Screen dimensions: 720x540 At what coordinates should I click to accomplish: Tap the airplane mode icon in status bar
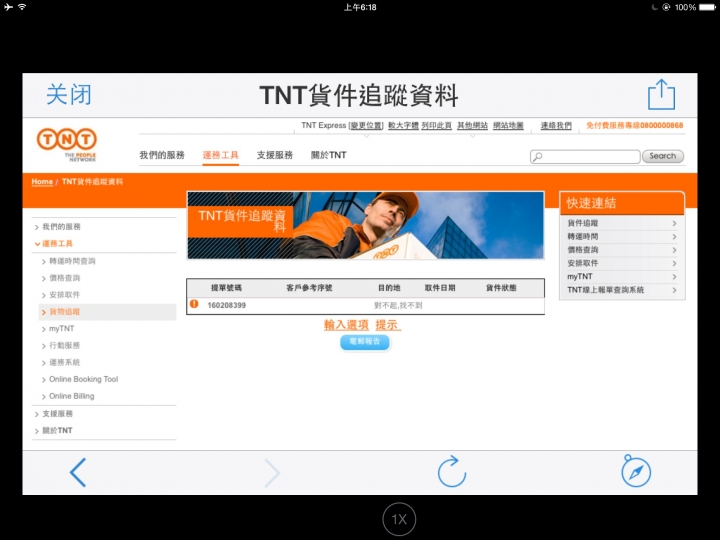click(x=8, y=7)
